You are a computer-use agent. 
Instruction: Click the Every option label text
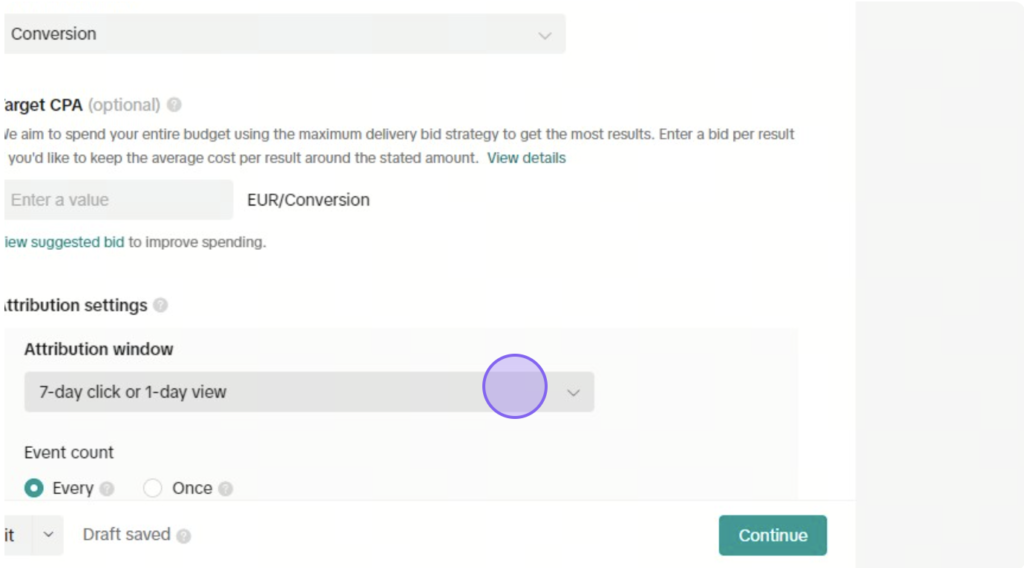click(x=73, y=488)
